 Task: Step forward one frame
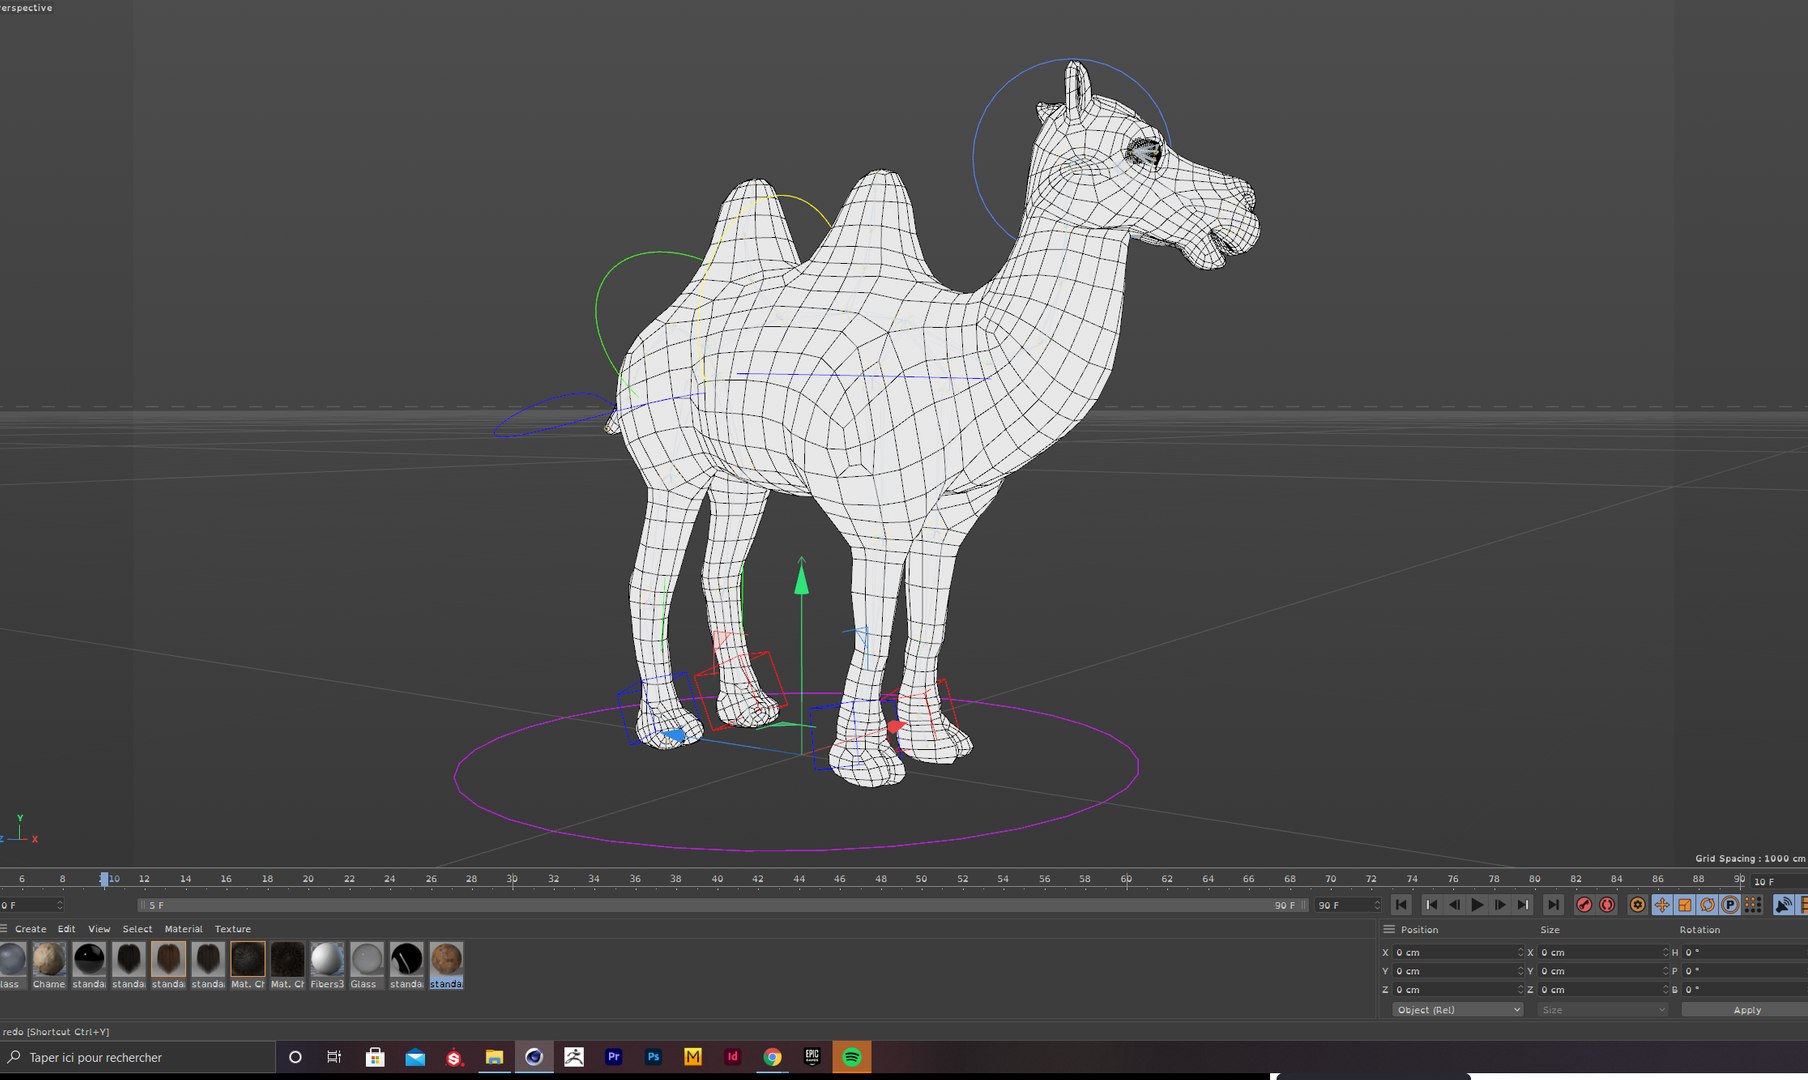(1500, 905)
